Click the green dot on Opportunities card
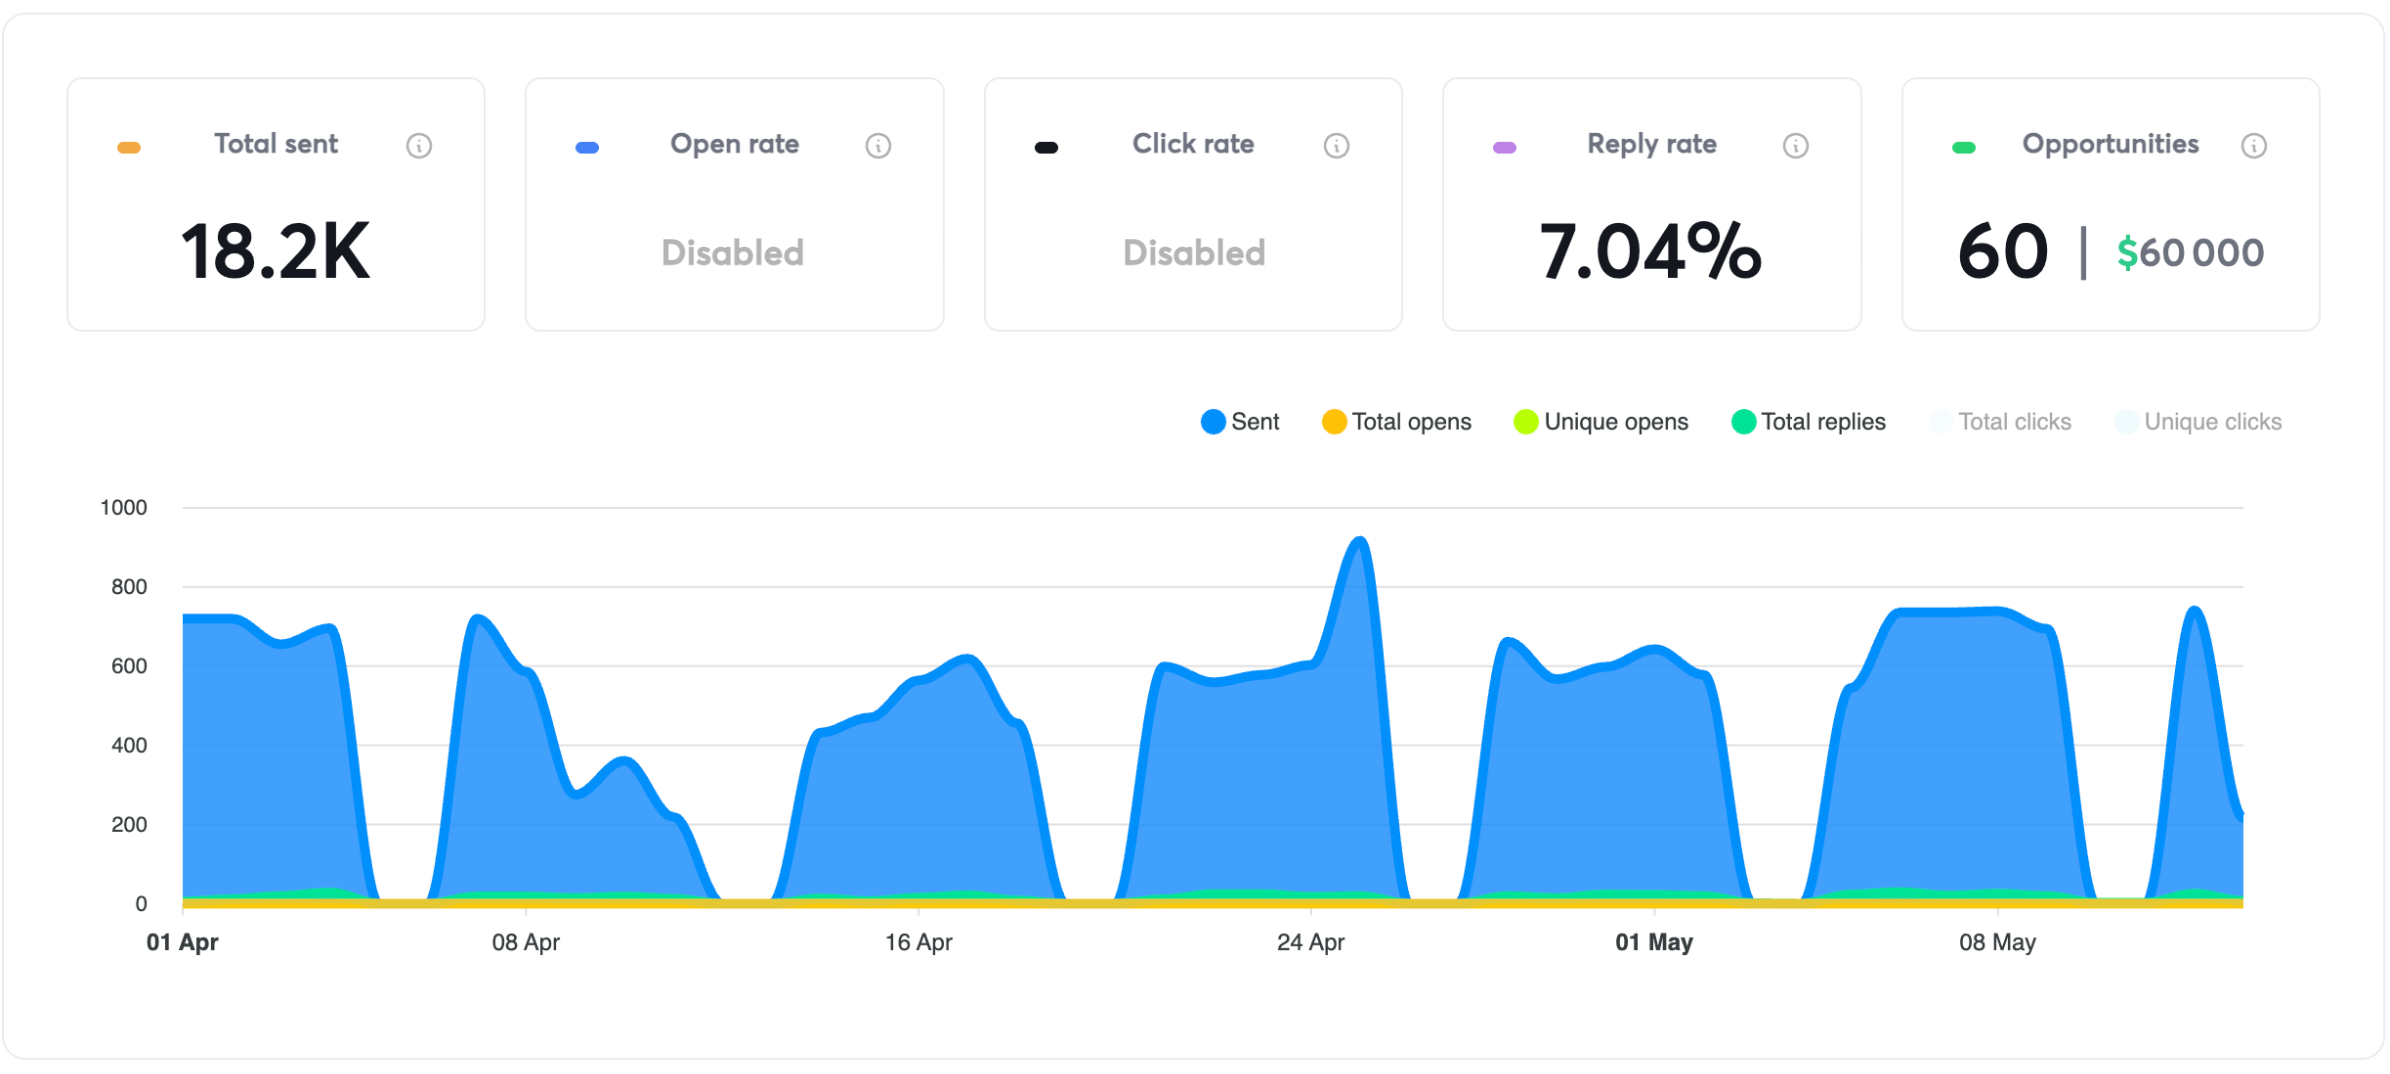The image size is (2390, 1074). point(1963,146)
